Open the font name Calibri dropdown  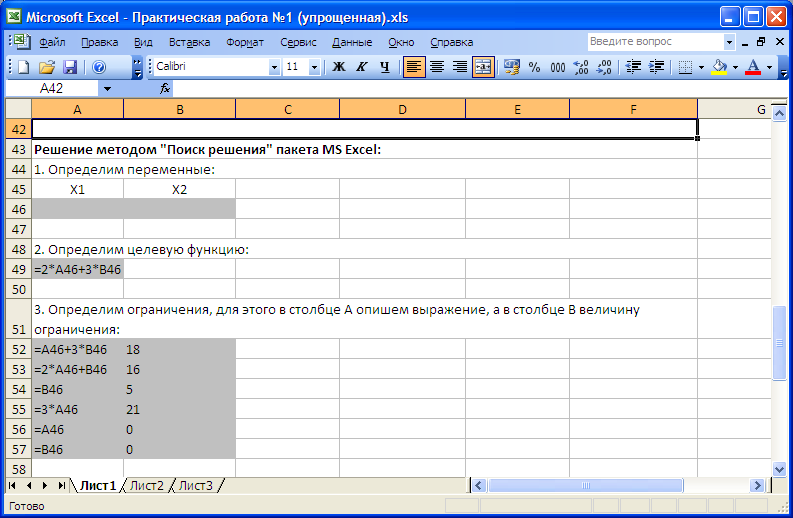[274, 67]
